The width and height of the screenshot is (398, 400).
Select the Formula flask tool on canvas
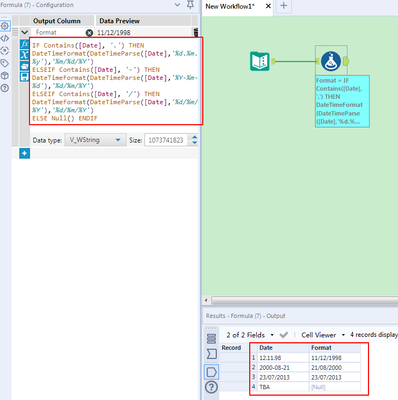click(x=331, y=61)
